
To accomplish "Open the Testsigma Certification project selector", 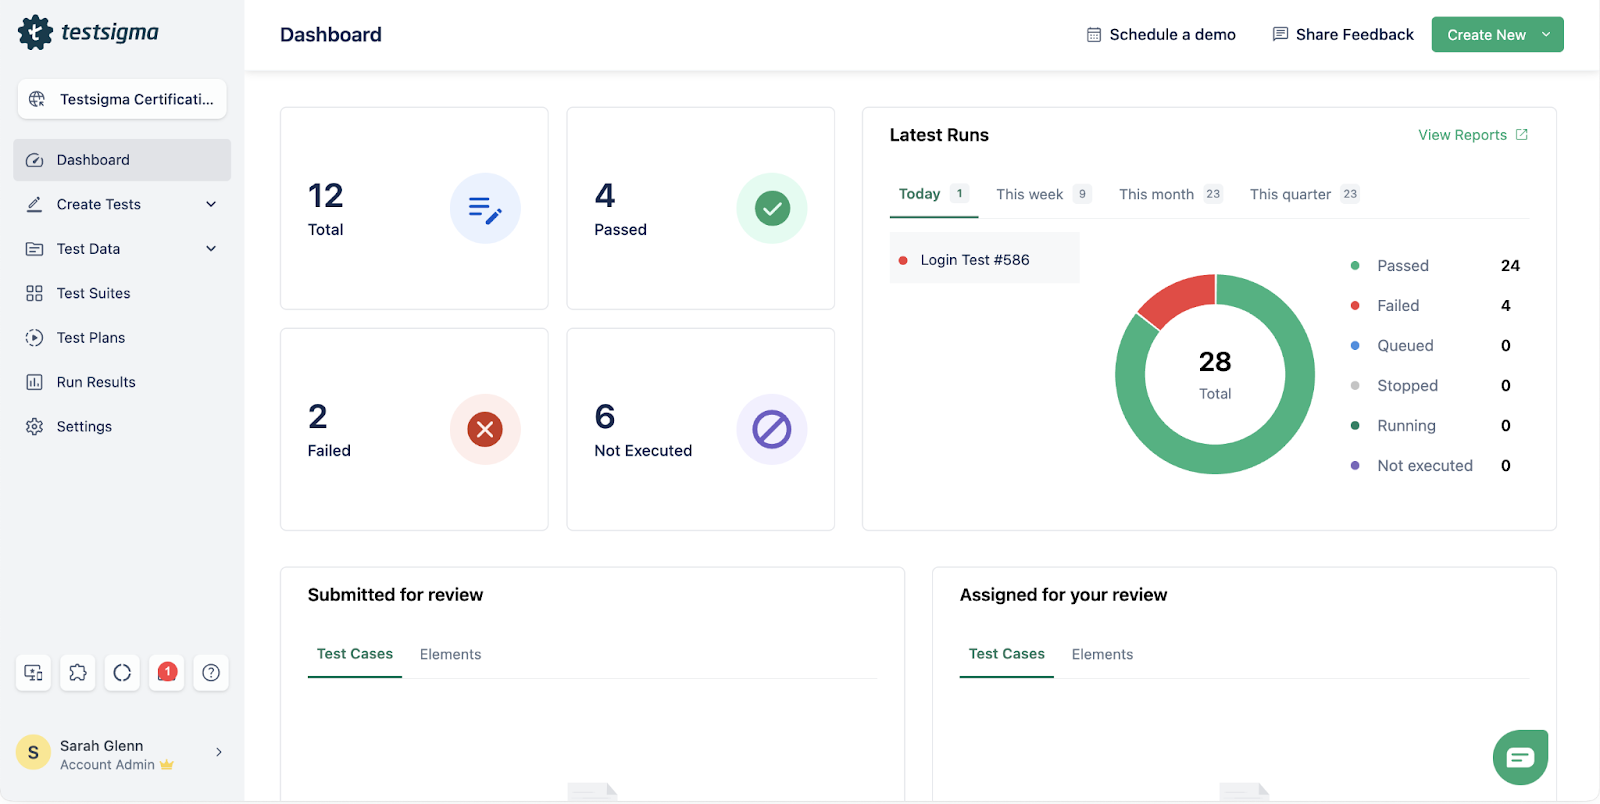I will (x=122, y=99).
